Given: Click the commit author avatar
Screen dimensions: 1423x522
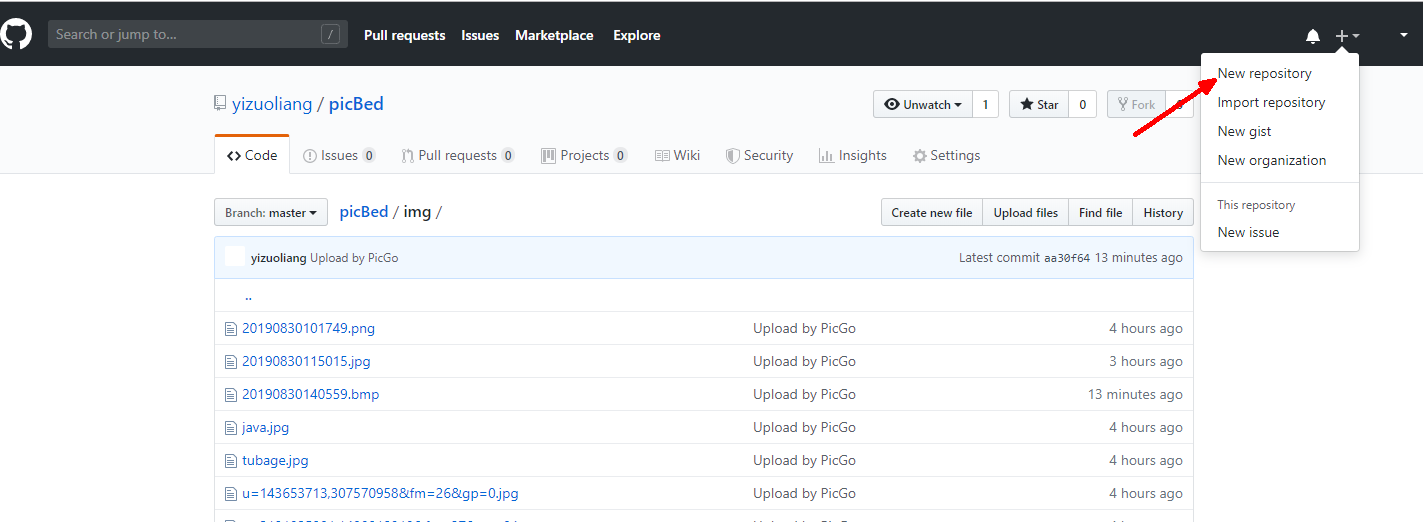Looking at the screenshot, I should point(235,257).
